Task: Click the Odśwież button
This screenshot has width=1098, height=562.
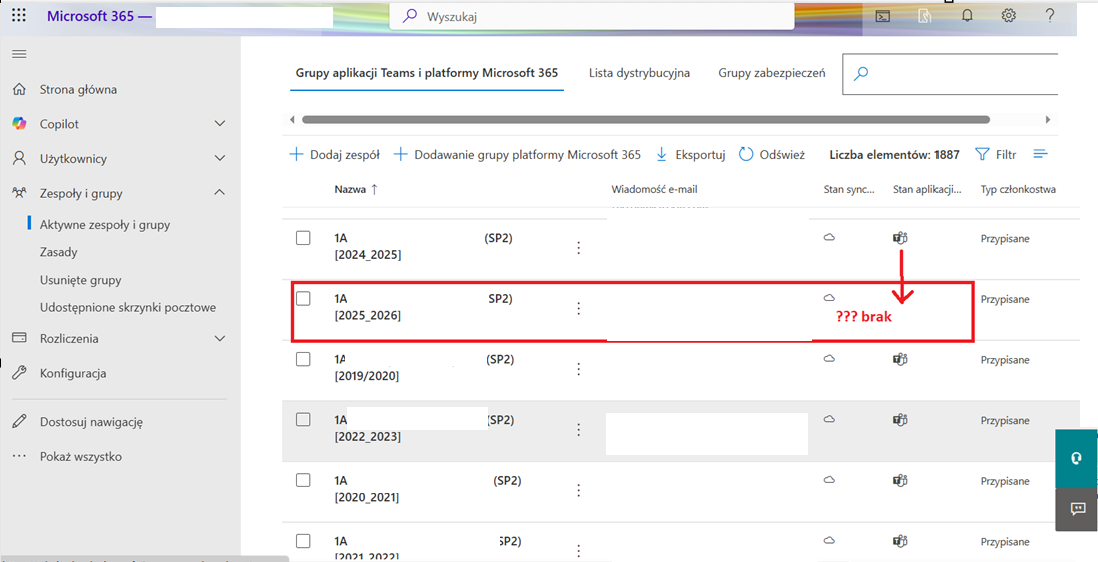Action: point(772,155)
